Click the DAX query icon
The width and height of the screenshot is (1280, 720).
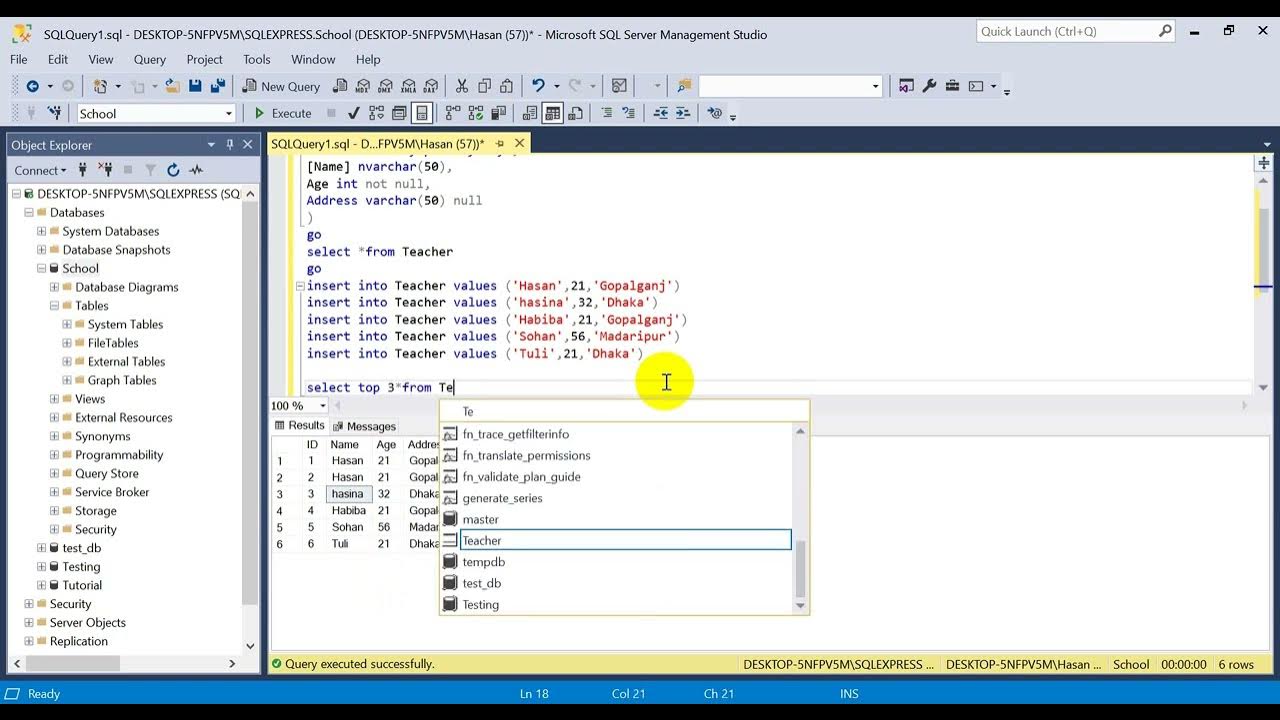coord(431,86)
